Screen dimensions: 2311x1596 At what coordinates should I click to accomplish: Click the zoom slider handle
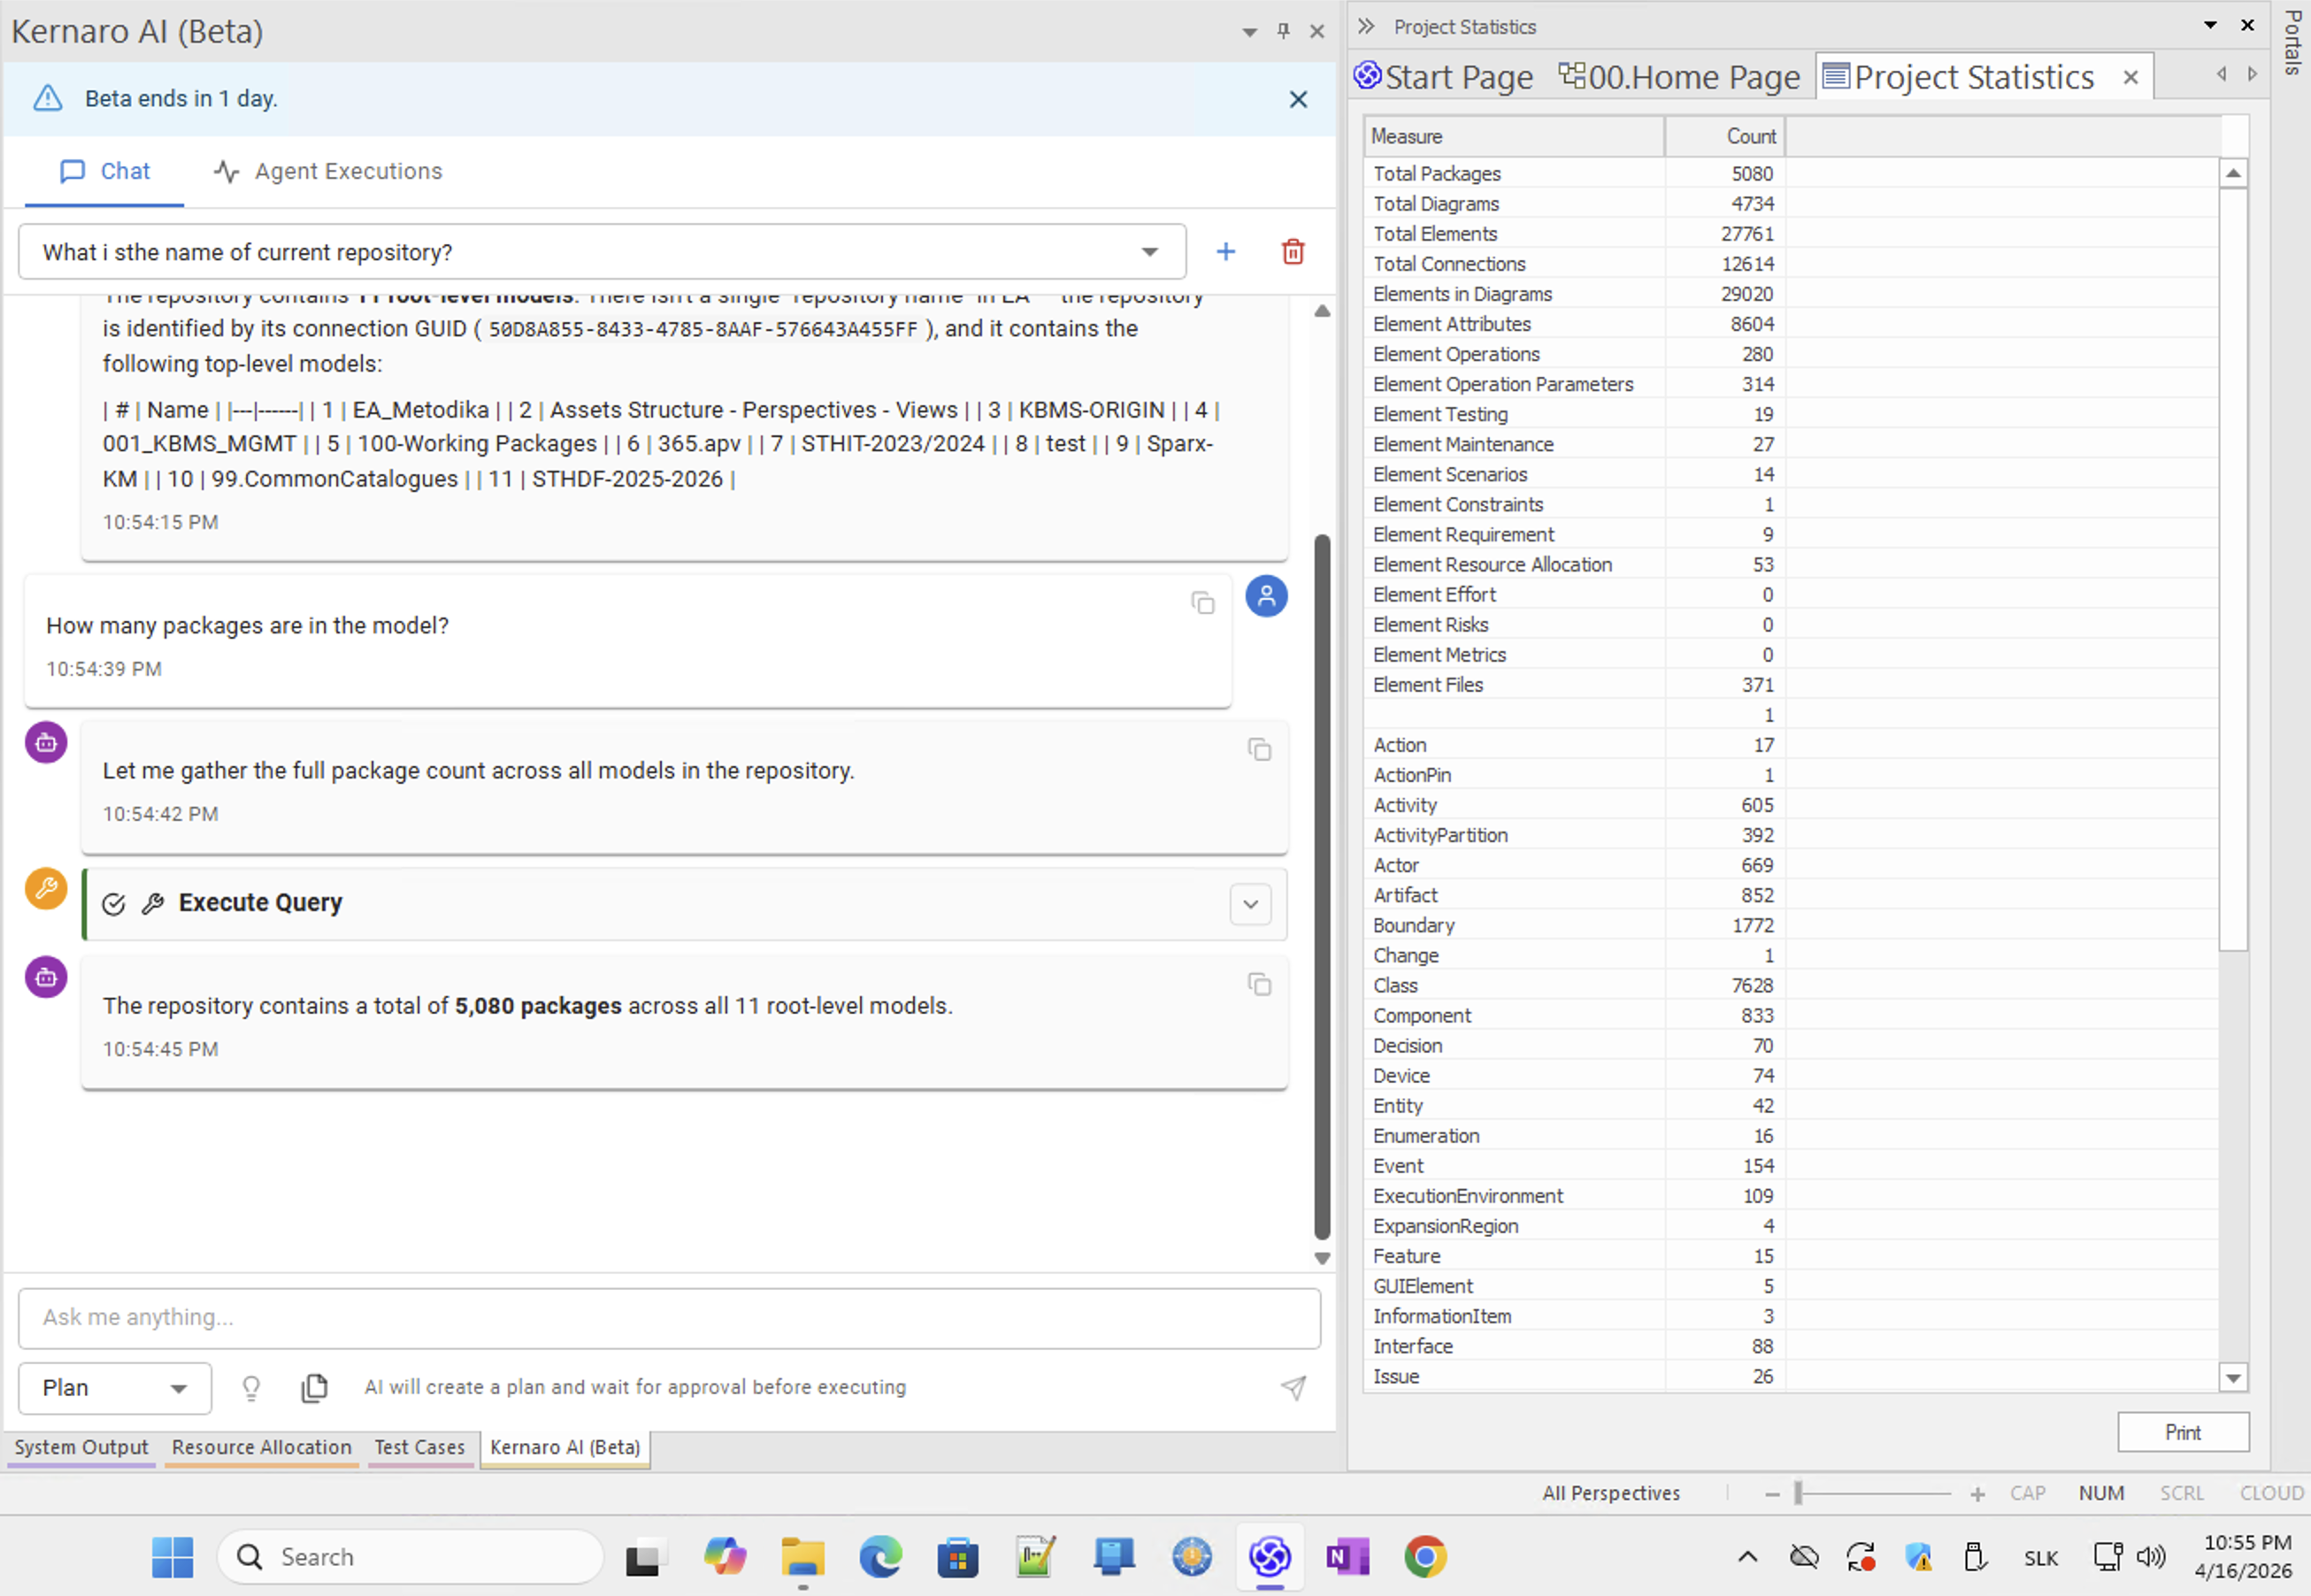[1798, 1493]
